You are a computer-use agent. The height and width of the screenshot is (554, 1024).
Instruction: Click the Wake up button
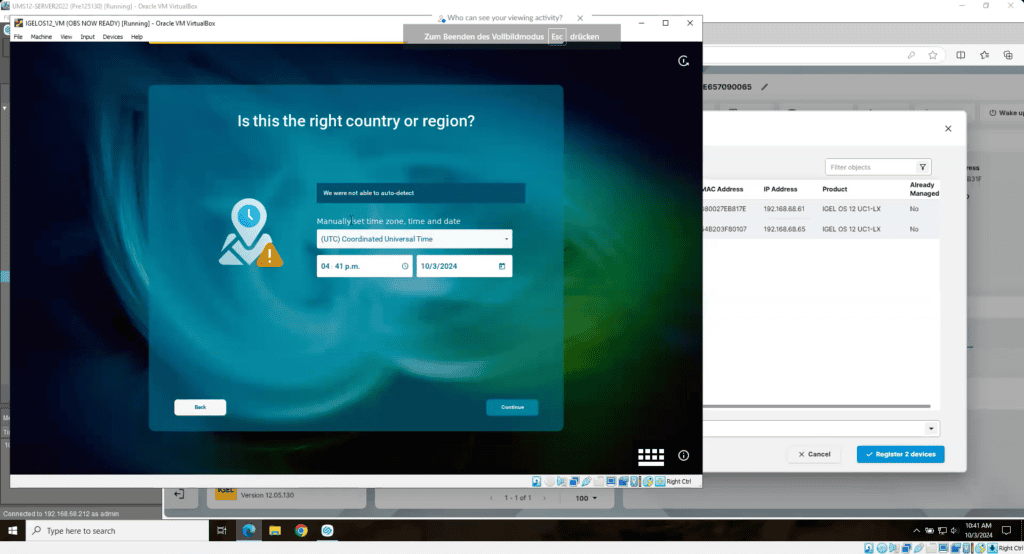tap(1006, 112)
